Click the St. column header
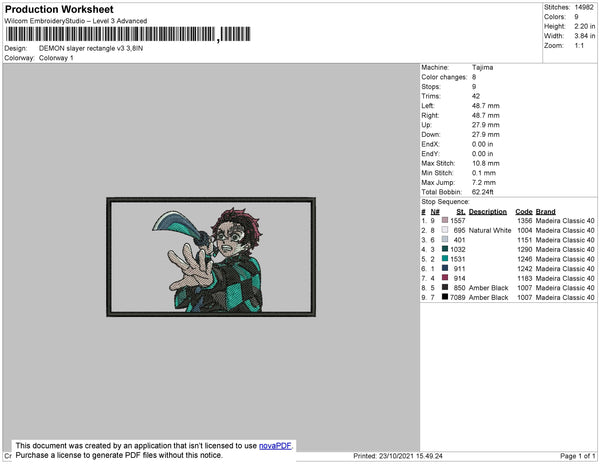600x464 pixels. click(x=461, y=212)
